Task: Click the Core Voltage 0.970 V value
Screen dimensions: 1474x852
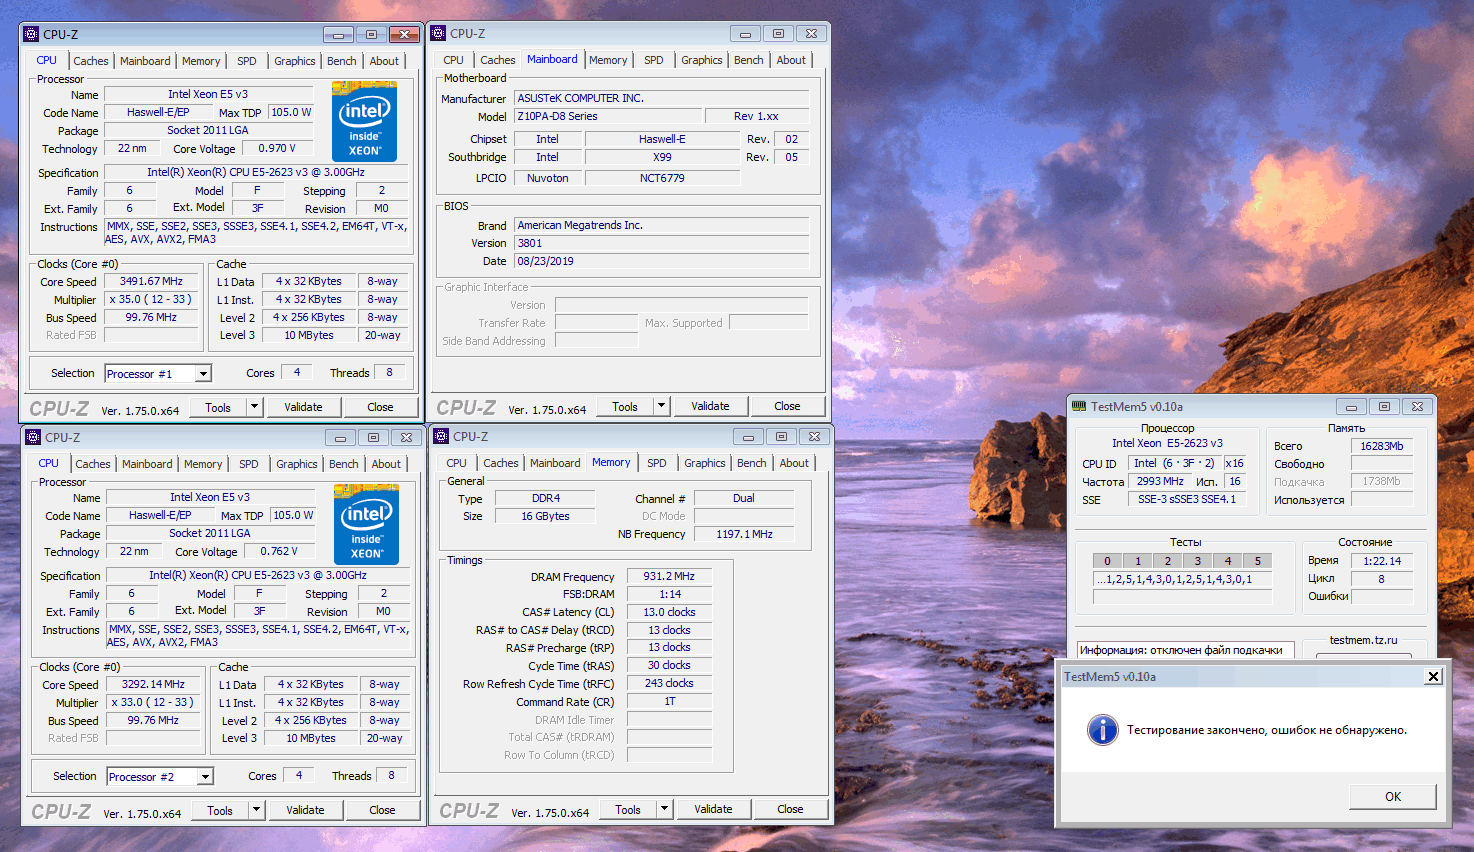Action: 277,148
